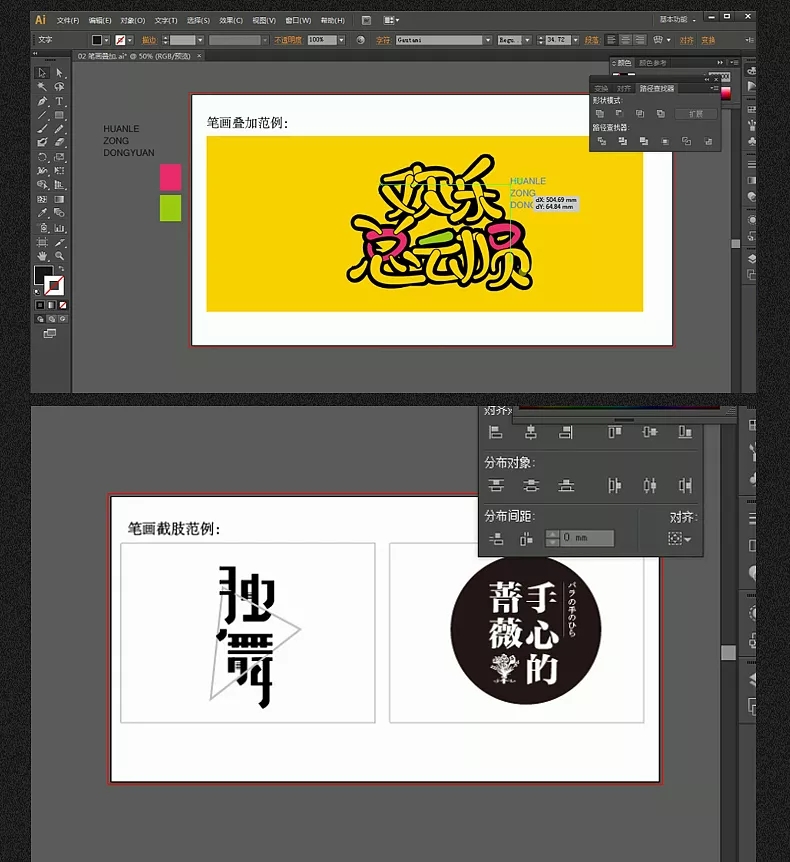Click the 不透明度 link label
Image resolution: width=790 pixels, height=862 pixels.
[x=288, y=40]
